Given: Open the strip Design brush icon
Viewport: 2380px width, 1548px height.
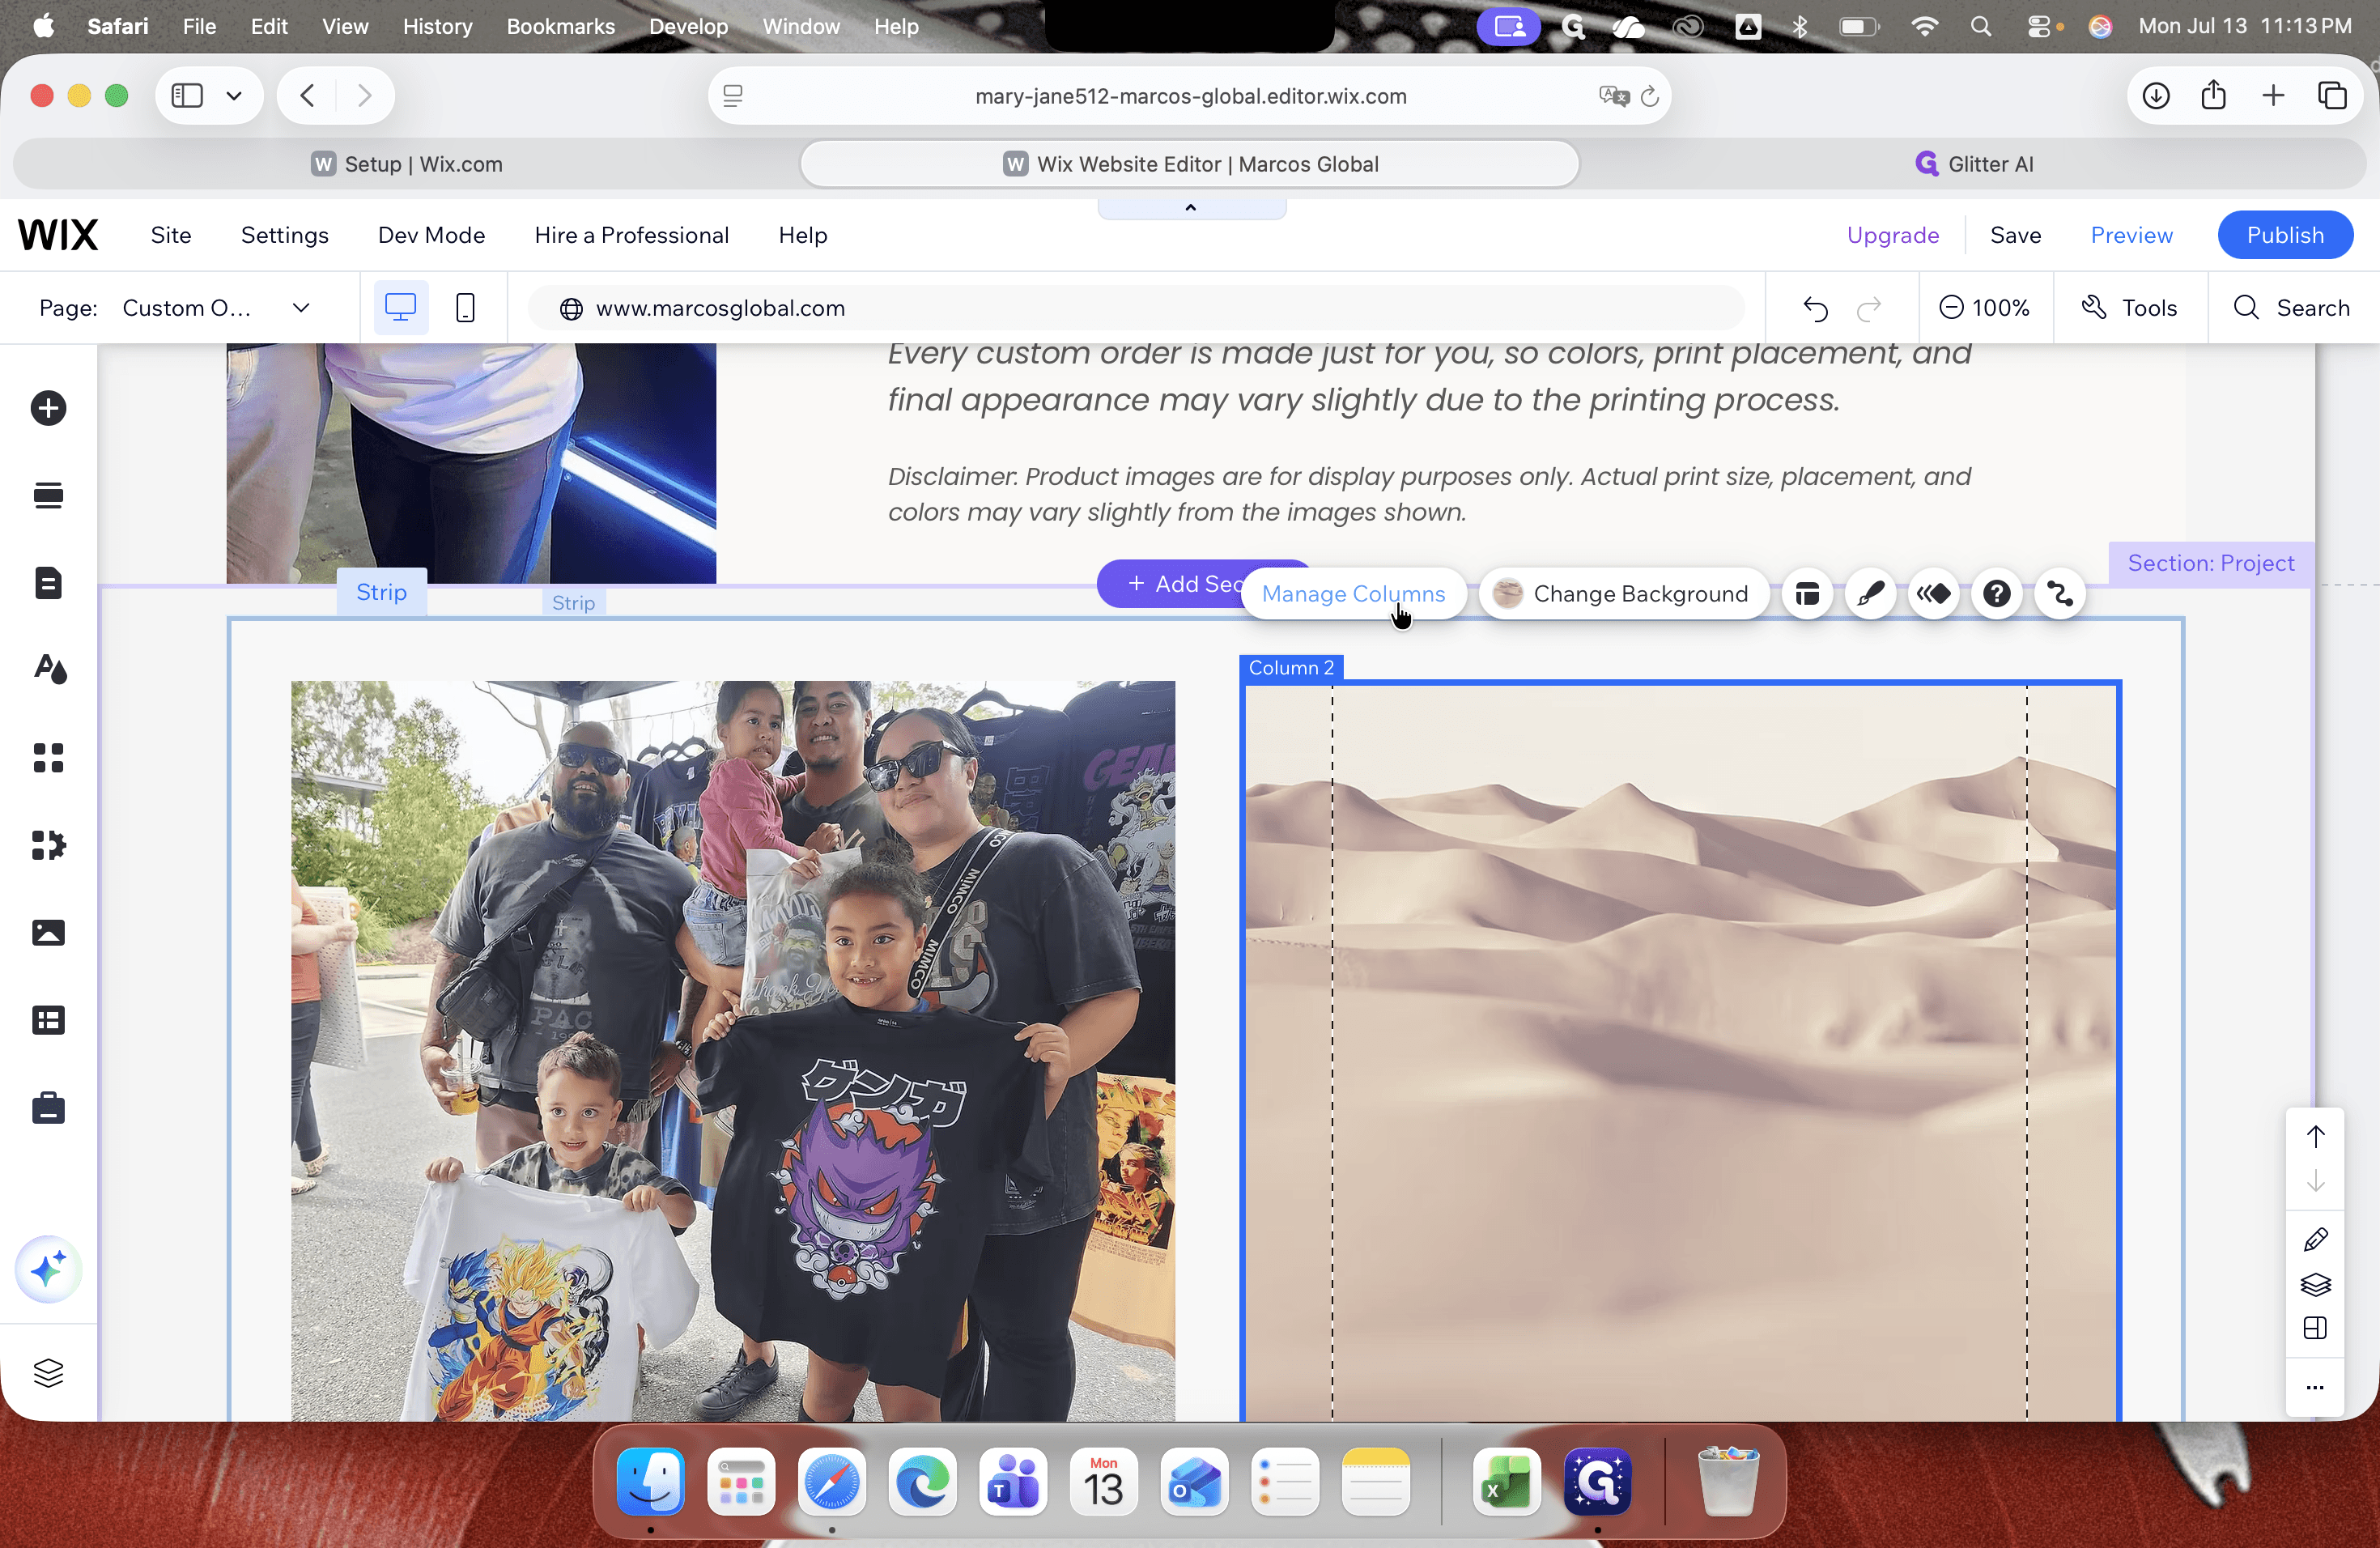Looking at the screenshot, I should (1870, 594).
